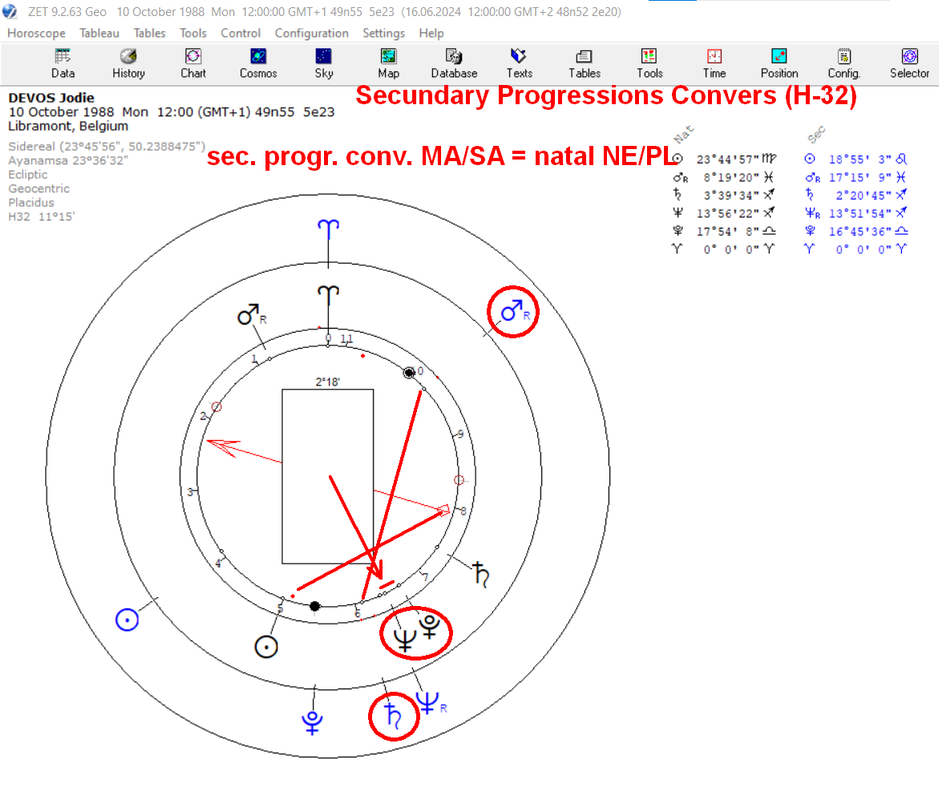Image resolution: width=939 pixels, height=800 pixels.
Task: Open the Data toolbar icon
Action: click(x=62, y=64)
